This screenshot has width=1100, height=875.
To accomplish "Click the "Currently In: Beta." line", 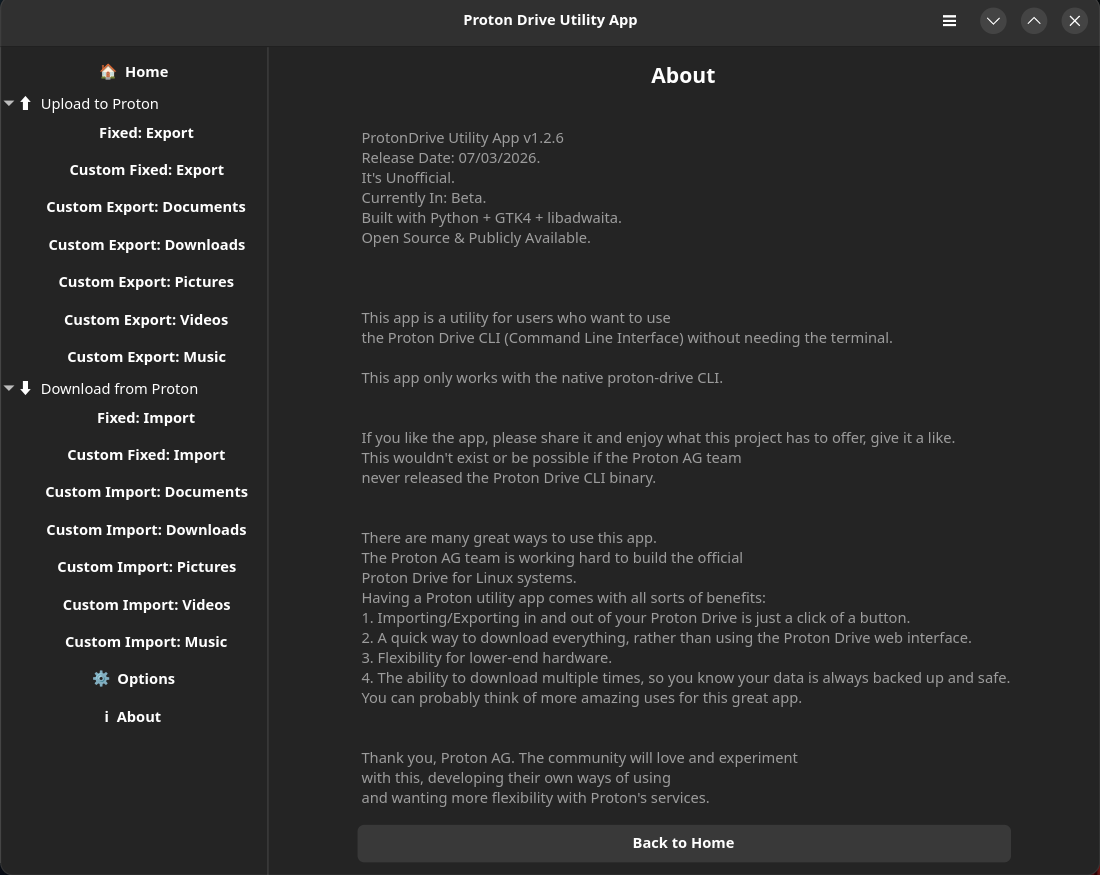I will click(424, 198).
